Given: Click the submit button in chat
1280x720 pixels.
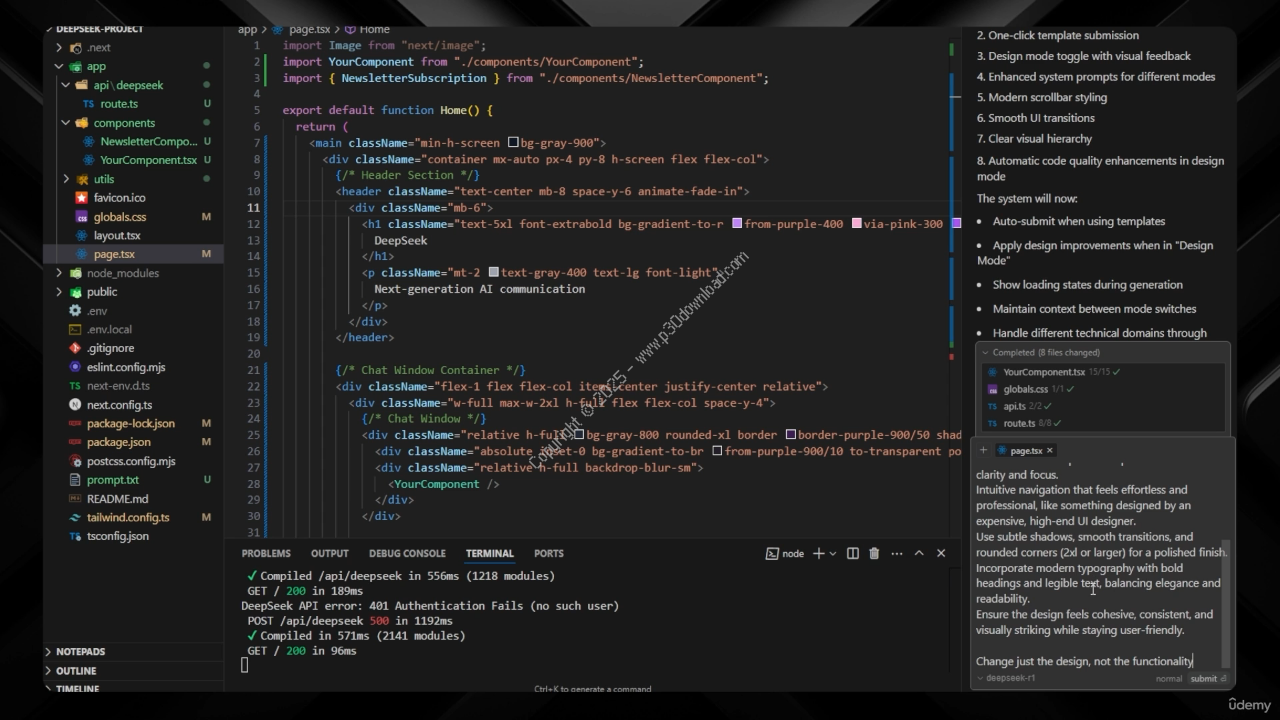Looking at the screenshot, I should (1208, 678).
